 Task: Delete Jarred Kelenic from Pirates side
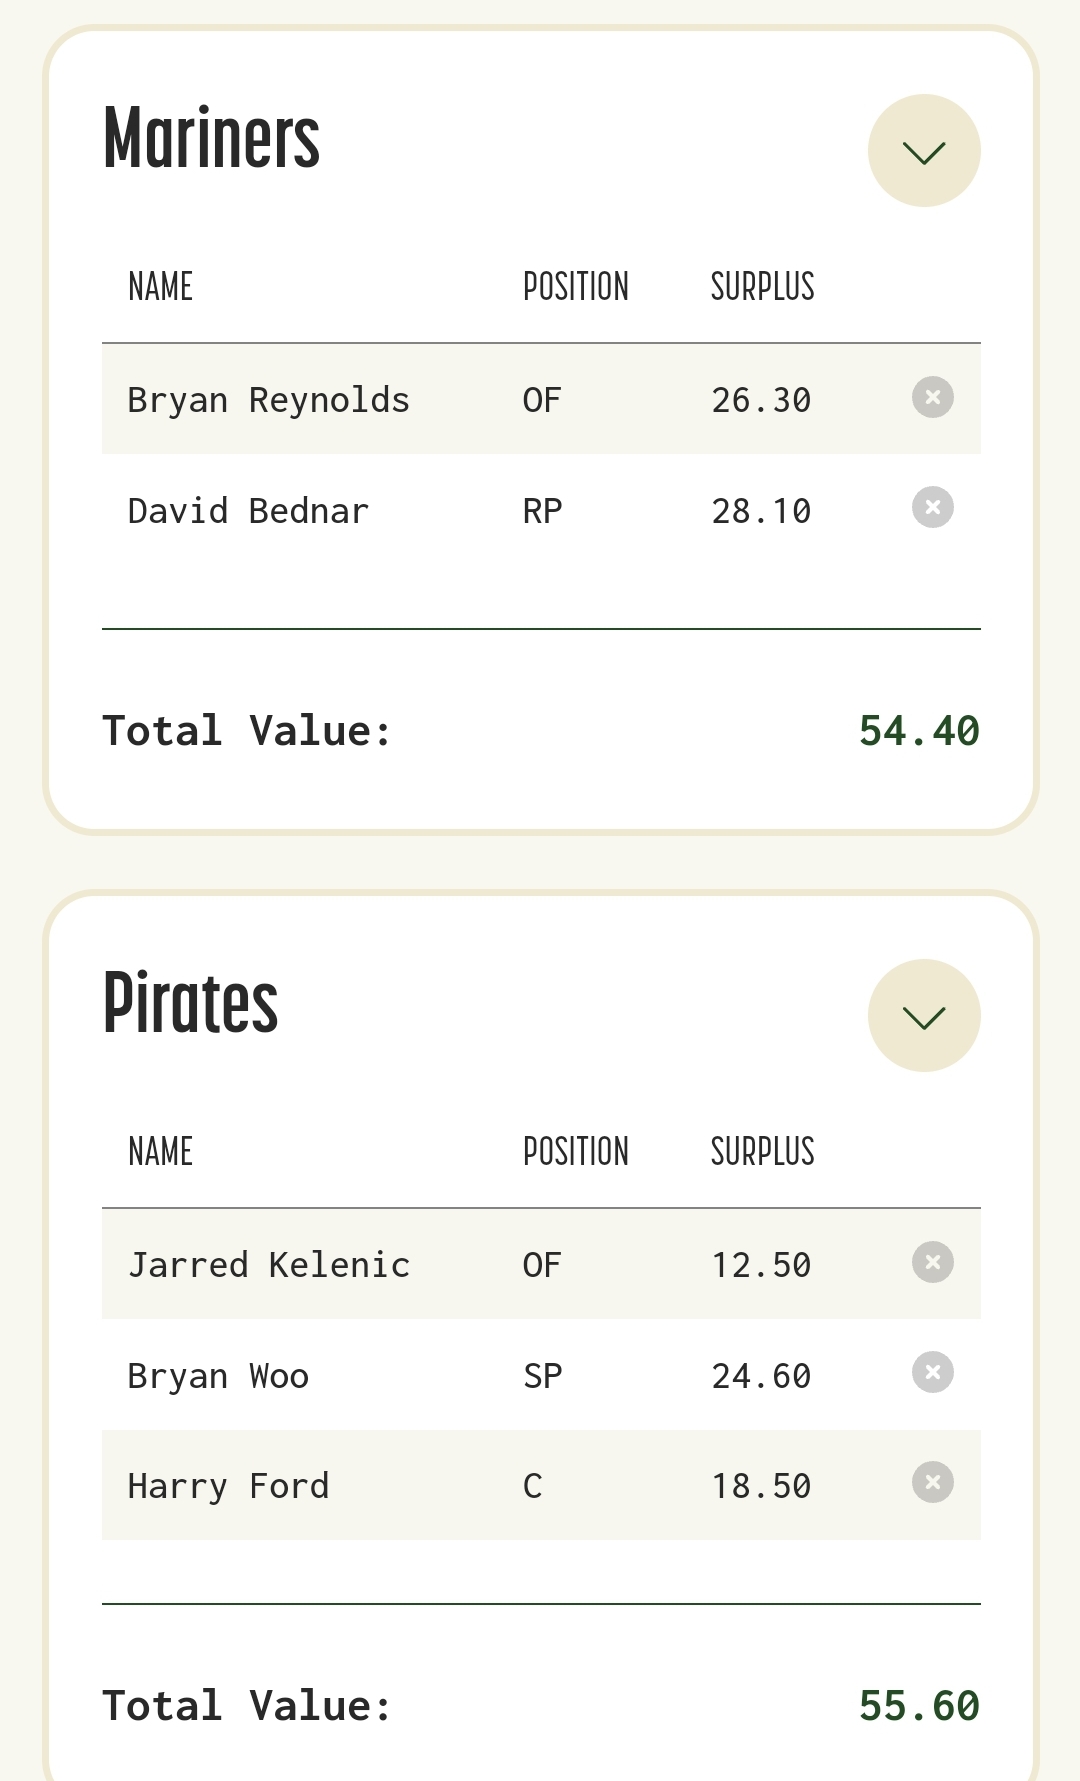coord(932,1262)
